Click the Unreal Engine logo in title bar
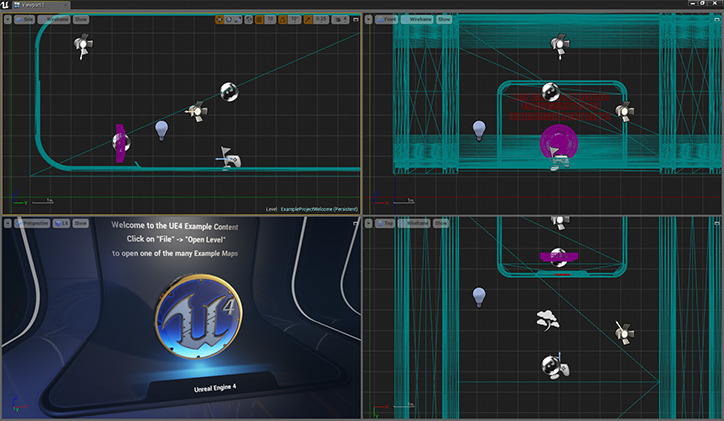Image resolution: width=724 pixels, height=421 pixels. click(5, 5)
